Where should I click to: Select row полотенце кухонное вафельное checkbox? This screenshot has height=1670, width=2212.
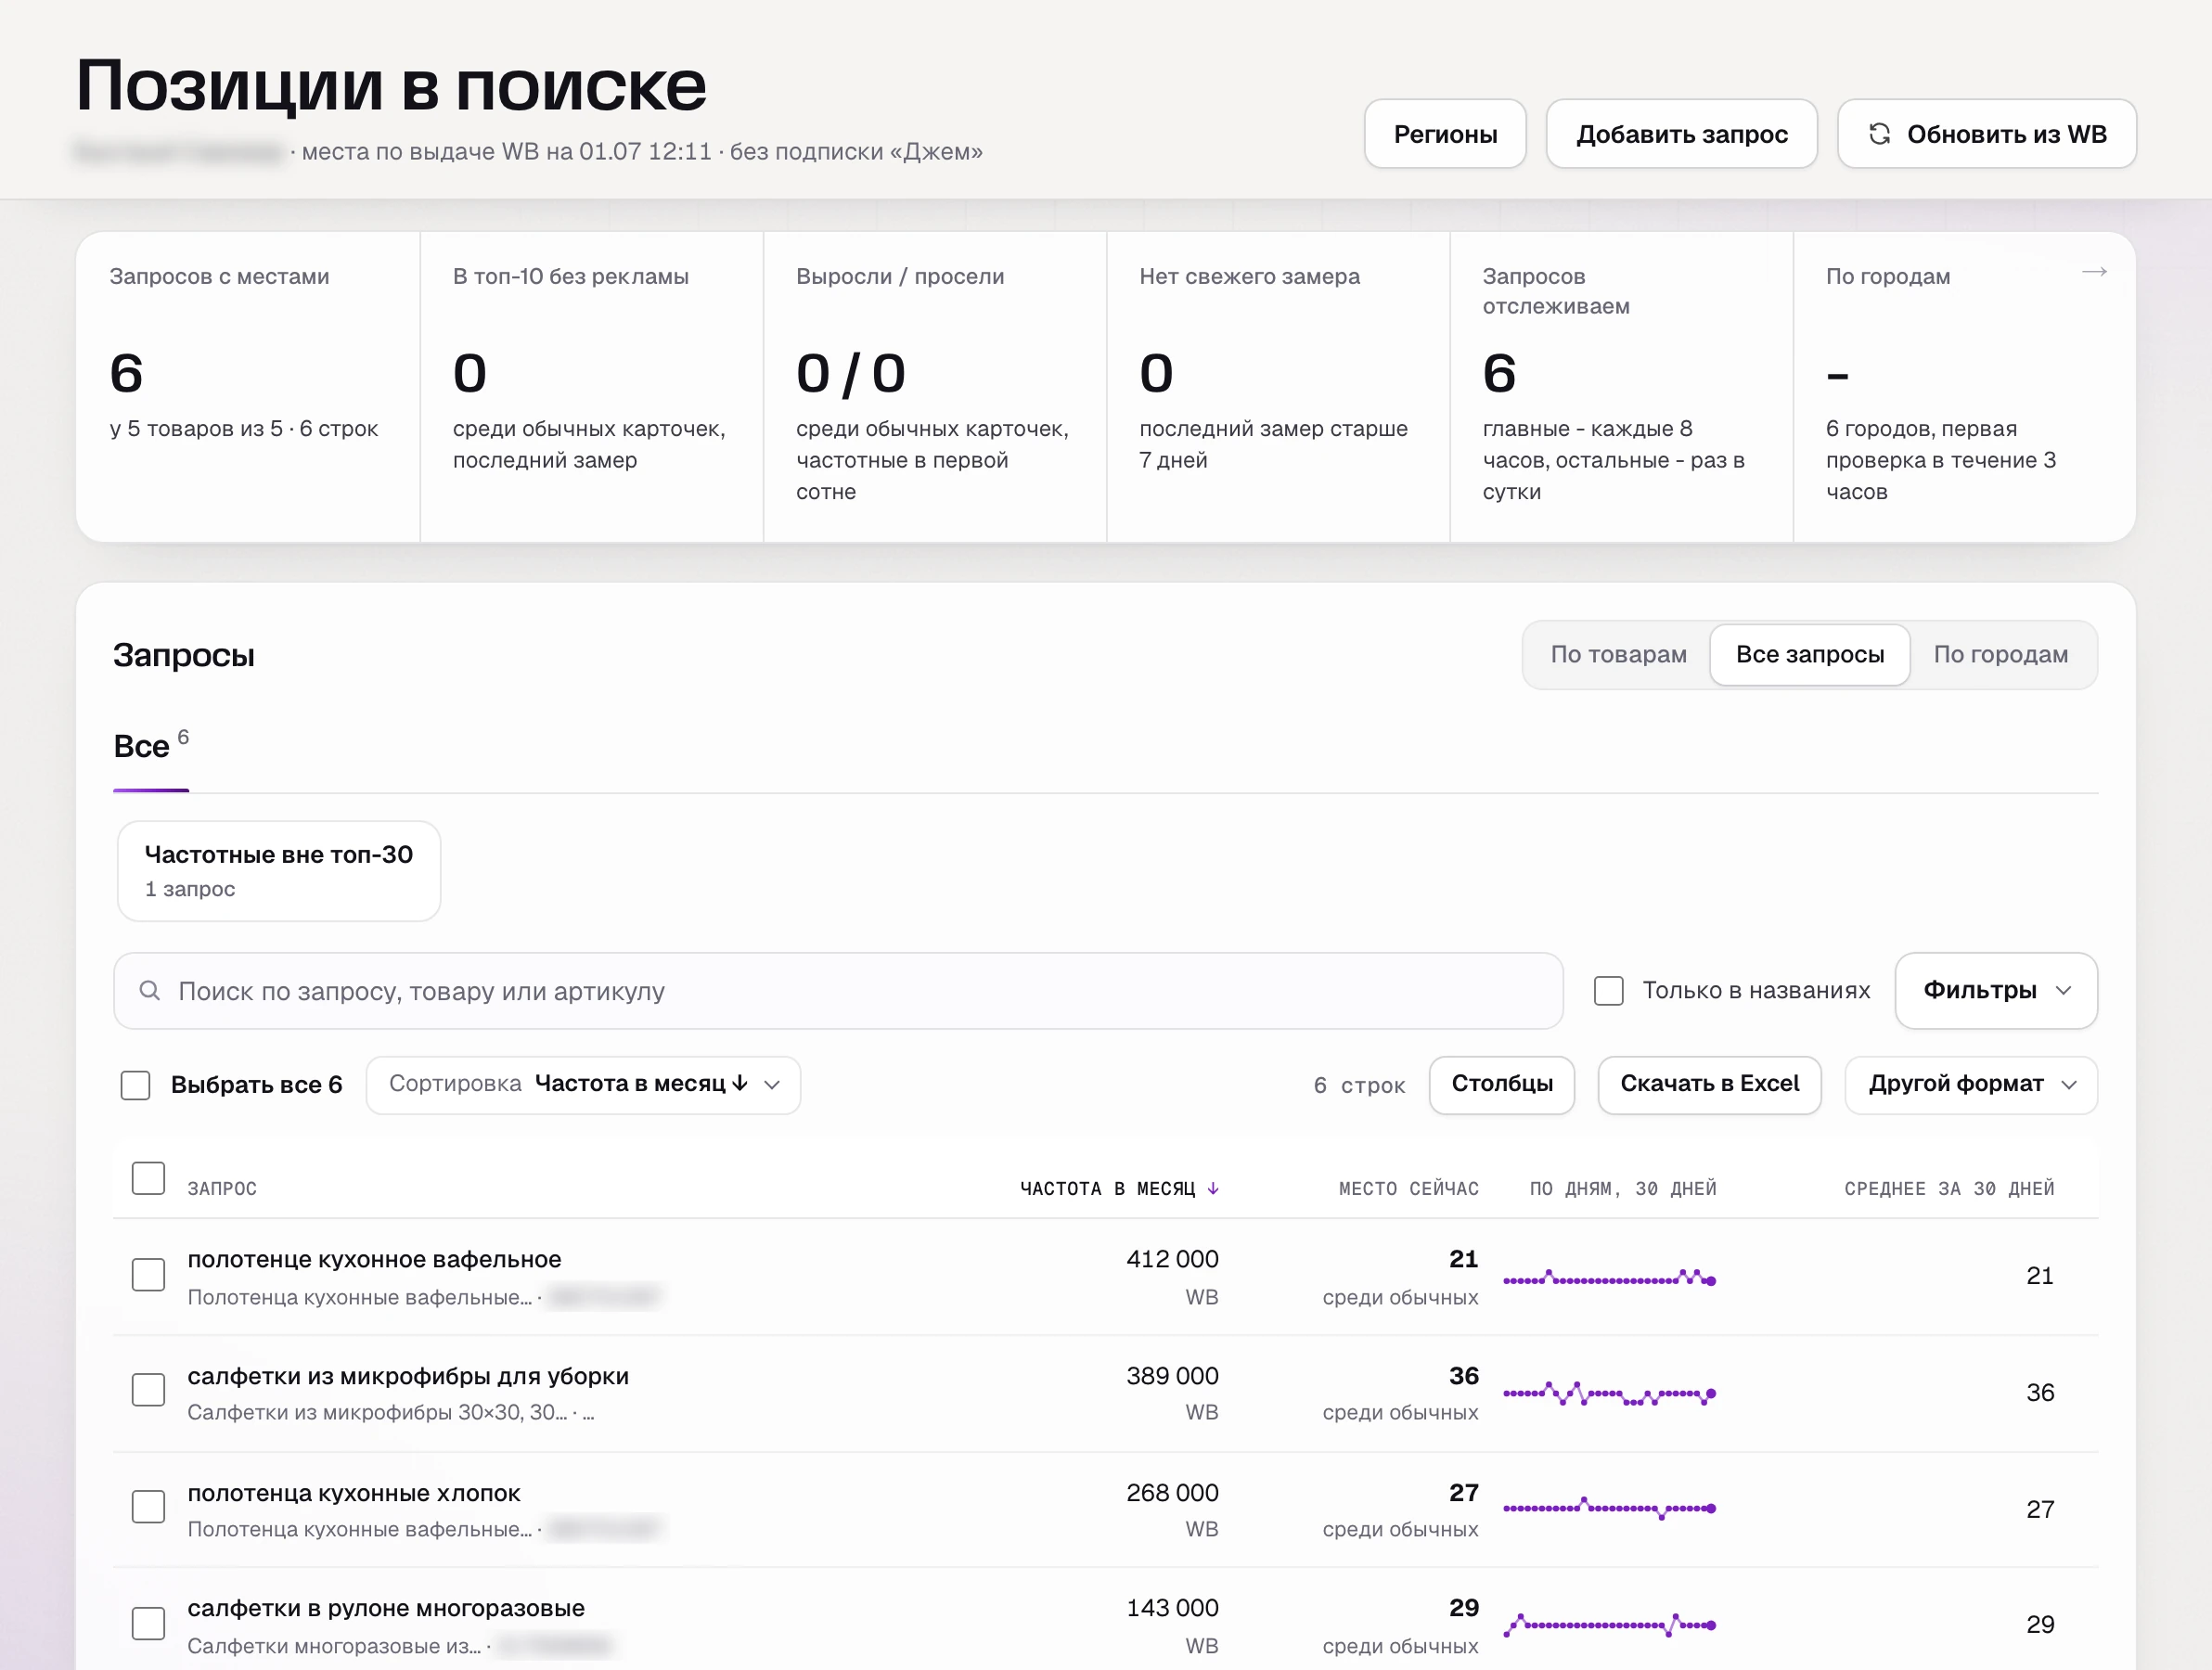148,1274
